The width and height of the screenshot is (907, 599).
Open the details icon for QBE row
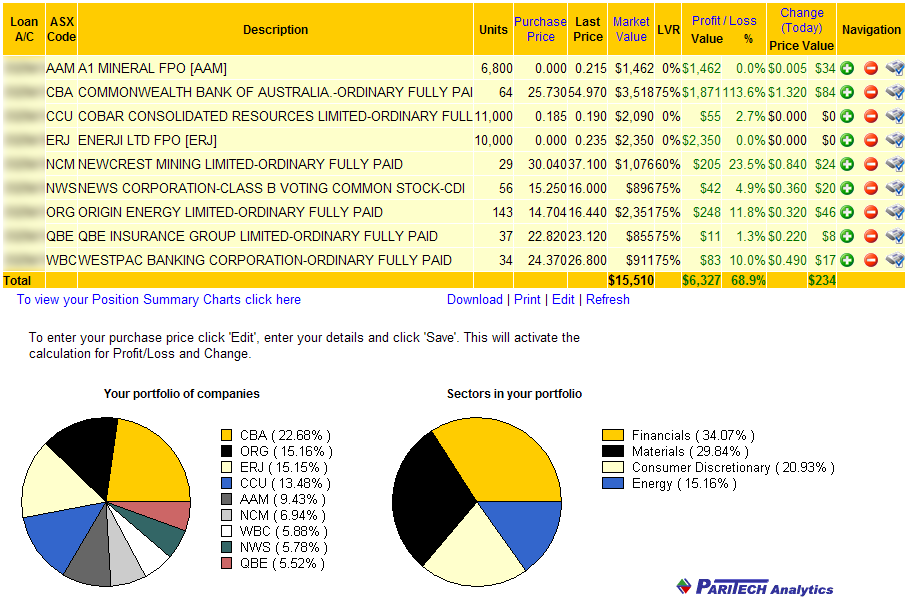pos(895,236)
